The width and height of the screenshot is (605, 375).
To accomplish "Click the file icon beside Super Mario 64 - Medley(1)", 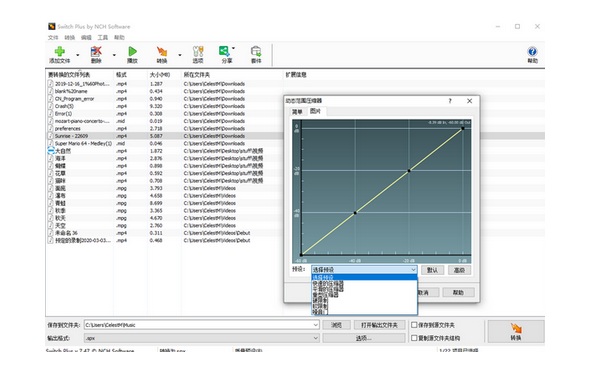I will pos(51,144).
